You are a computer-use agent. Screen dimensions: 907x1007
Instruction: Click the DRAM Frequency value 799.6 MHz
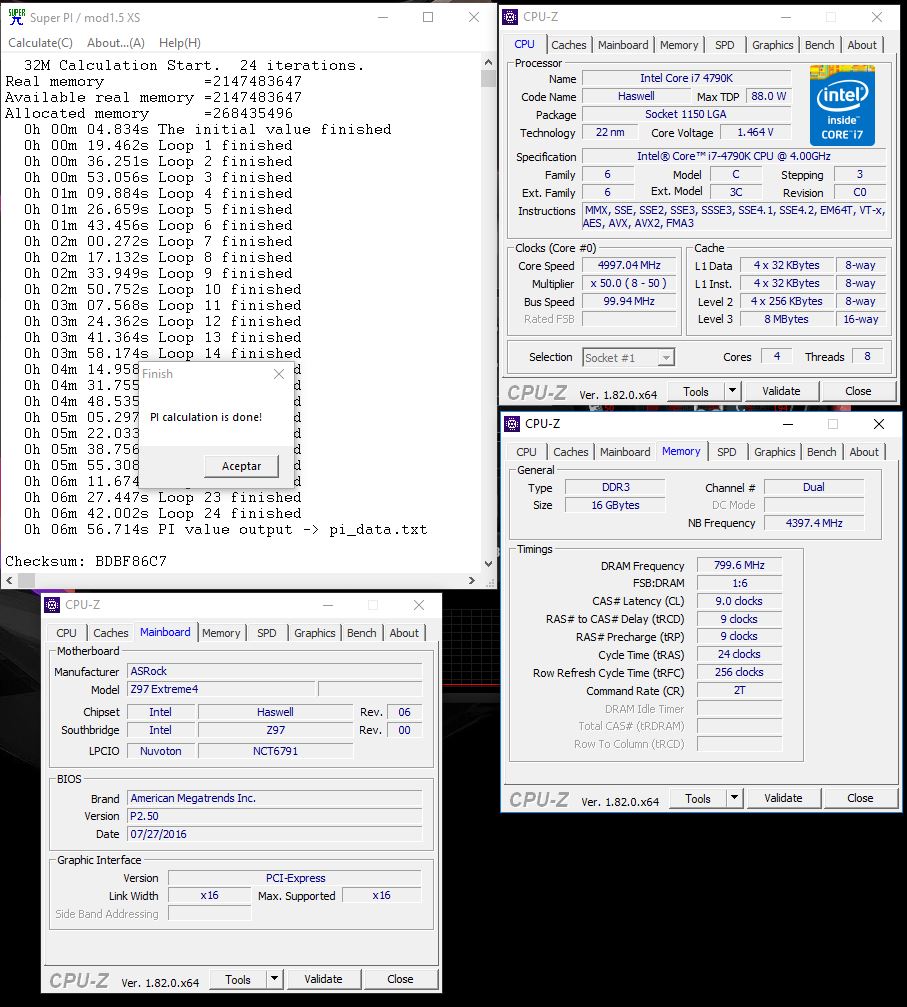739,565
